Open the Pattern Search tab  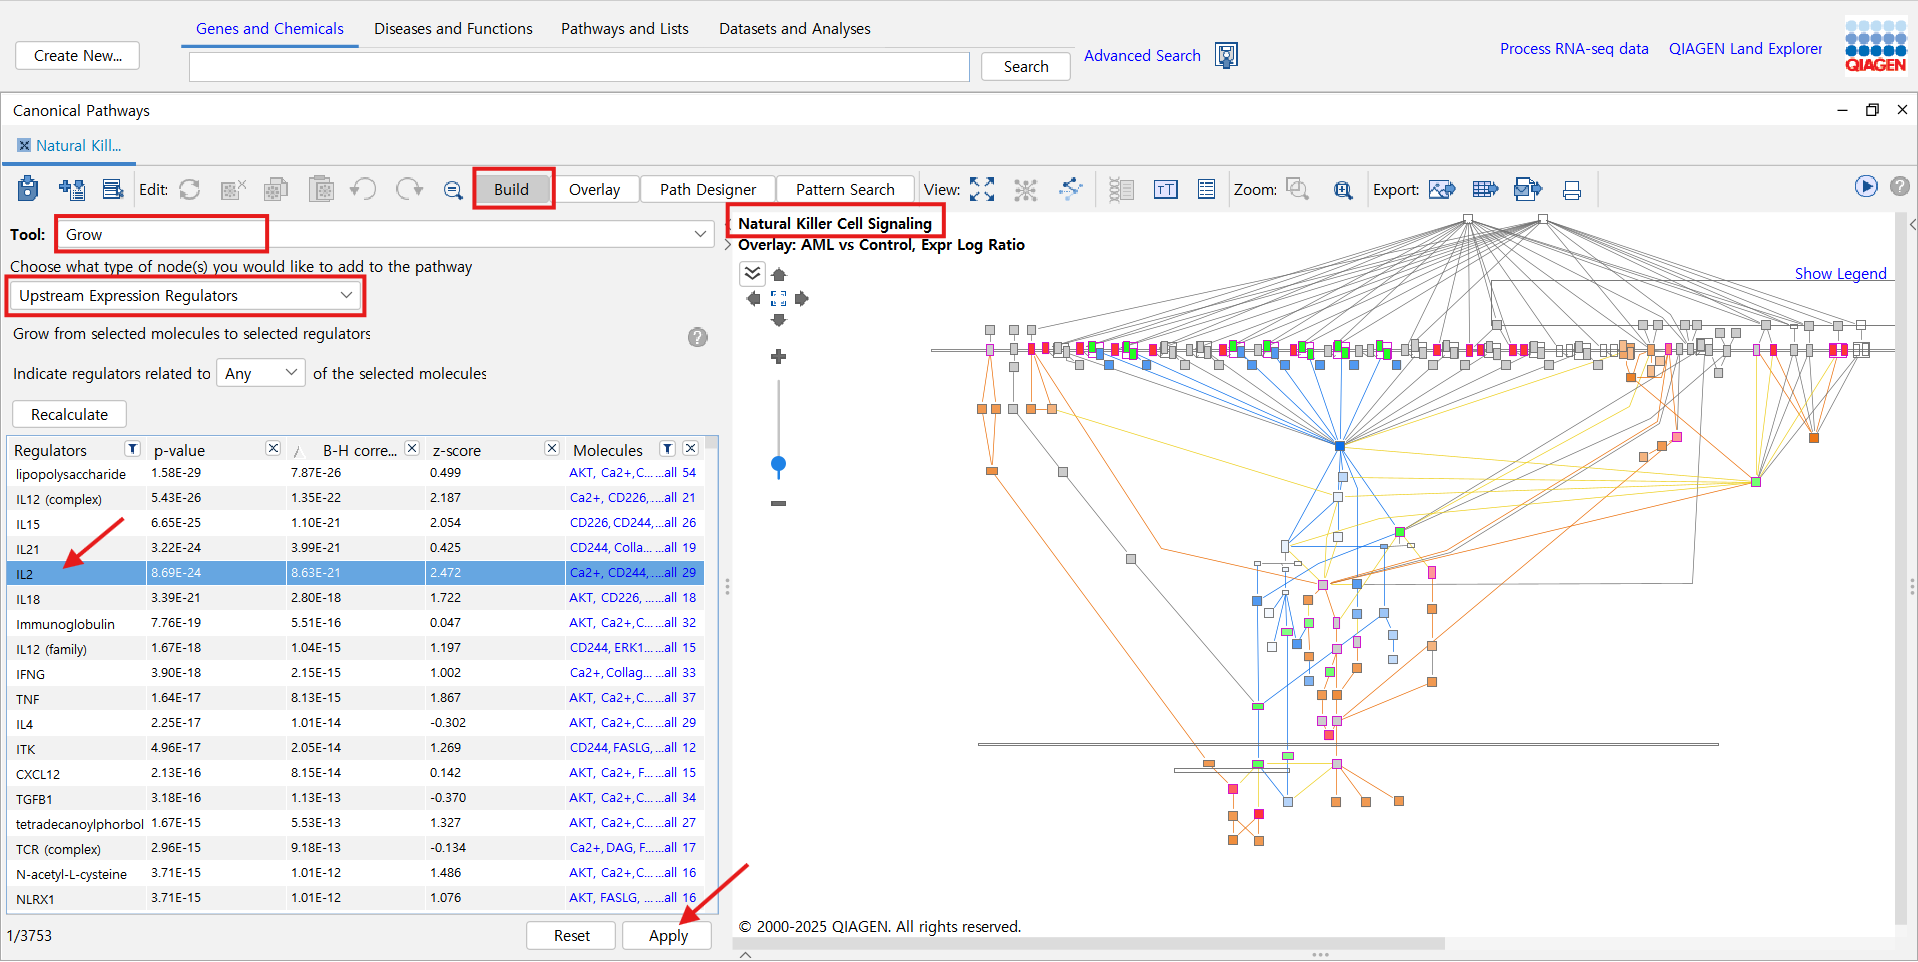845,189
